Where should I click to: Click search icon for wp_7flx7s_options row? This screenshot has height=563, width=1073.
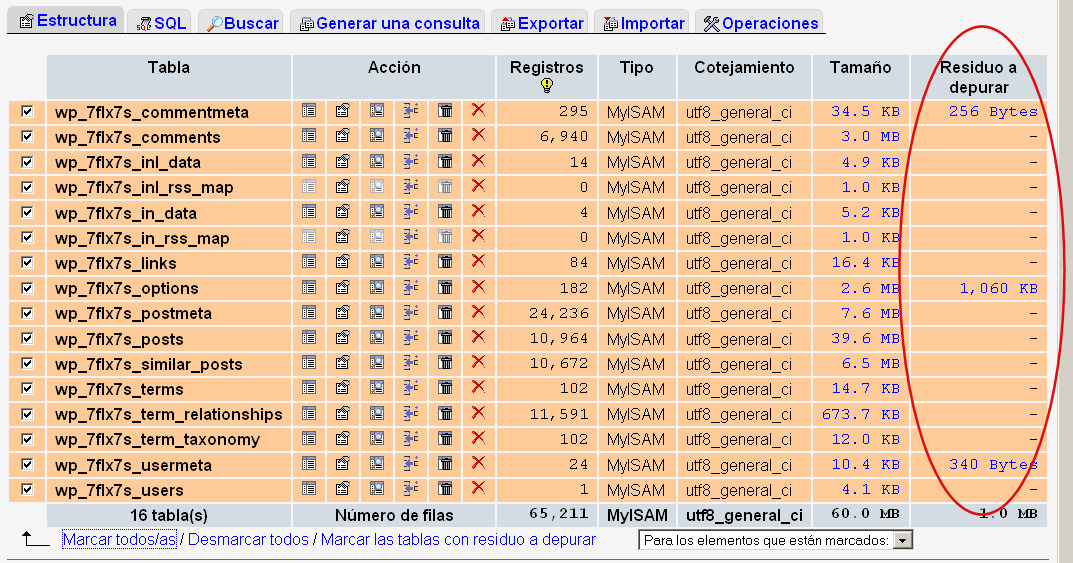point(376,288)
